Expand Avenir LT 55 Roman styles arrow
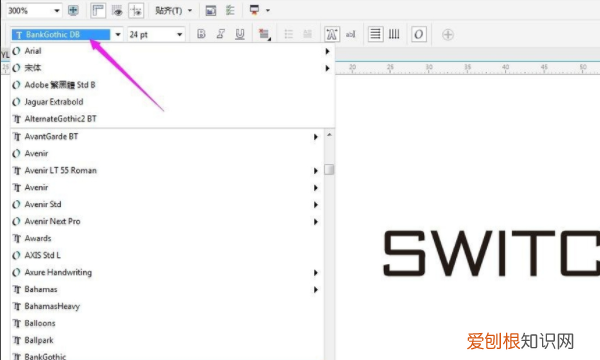 pos(316,171)
